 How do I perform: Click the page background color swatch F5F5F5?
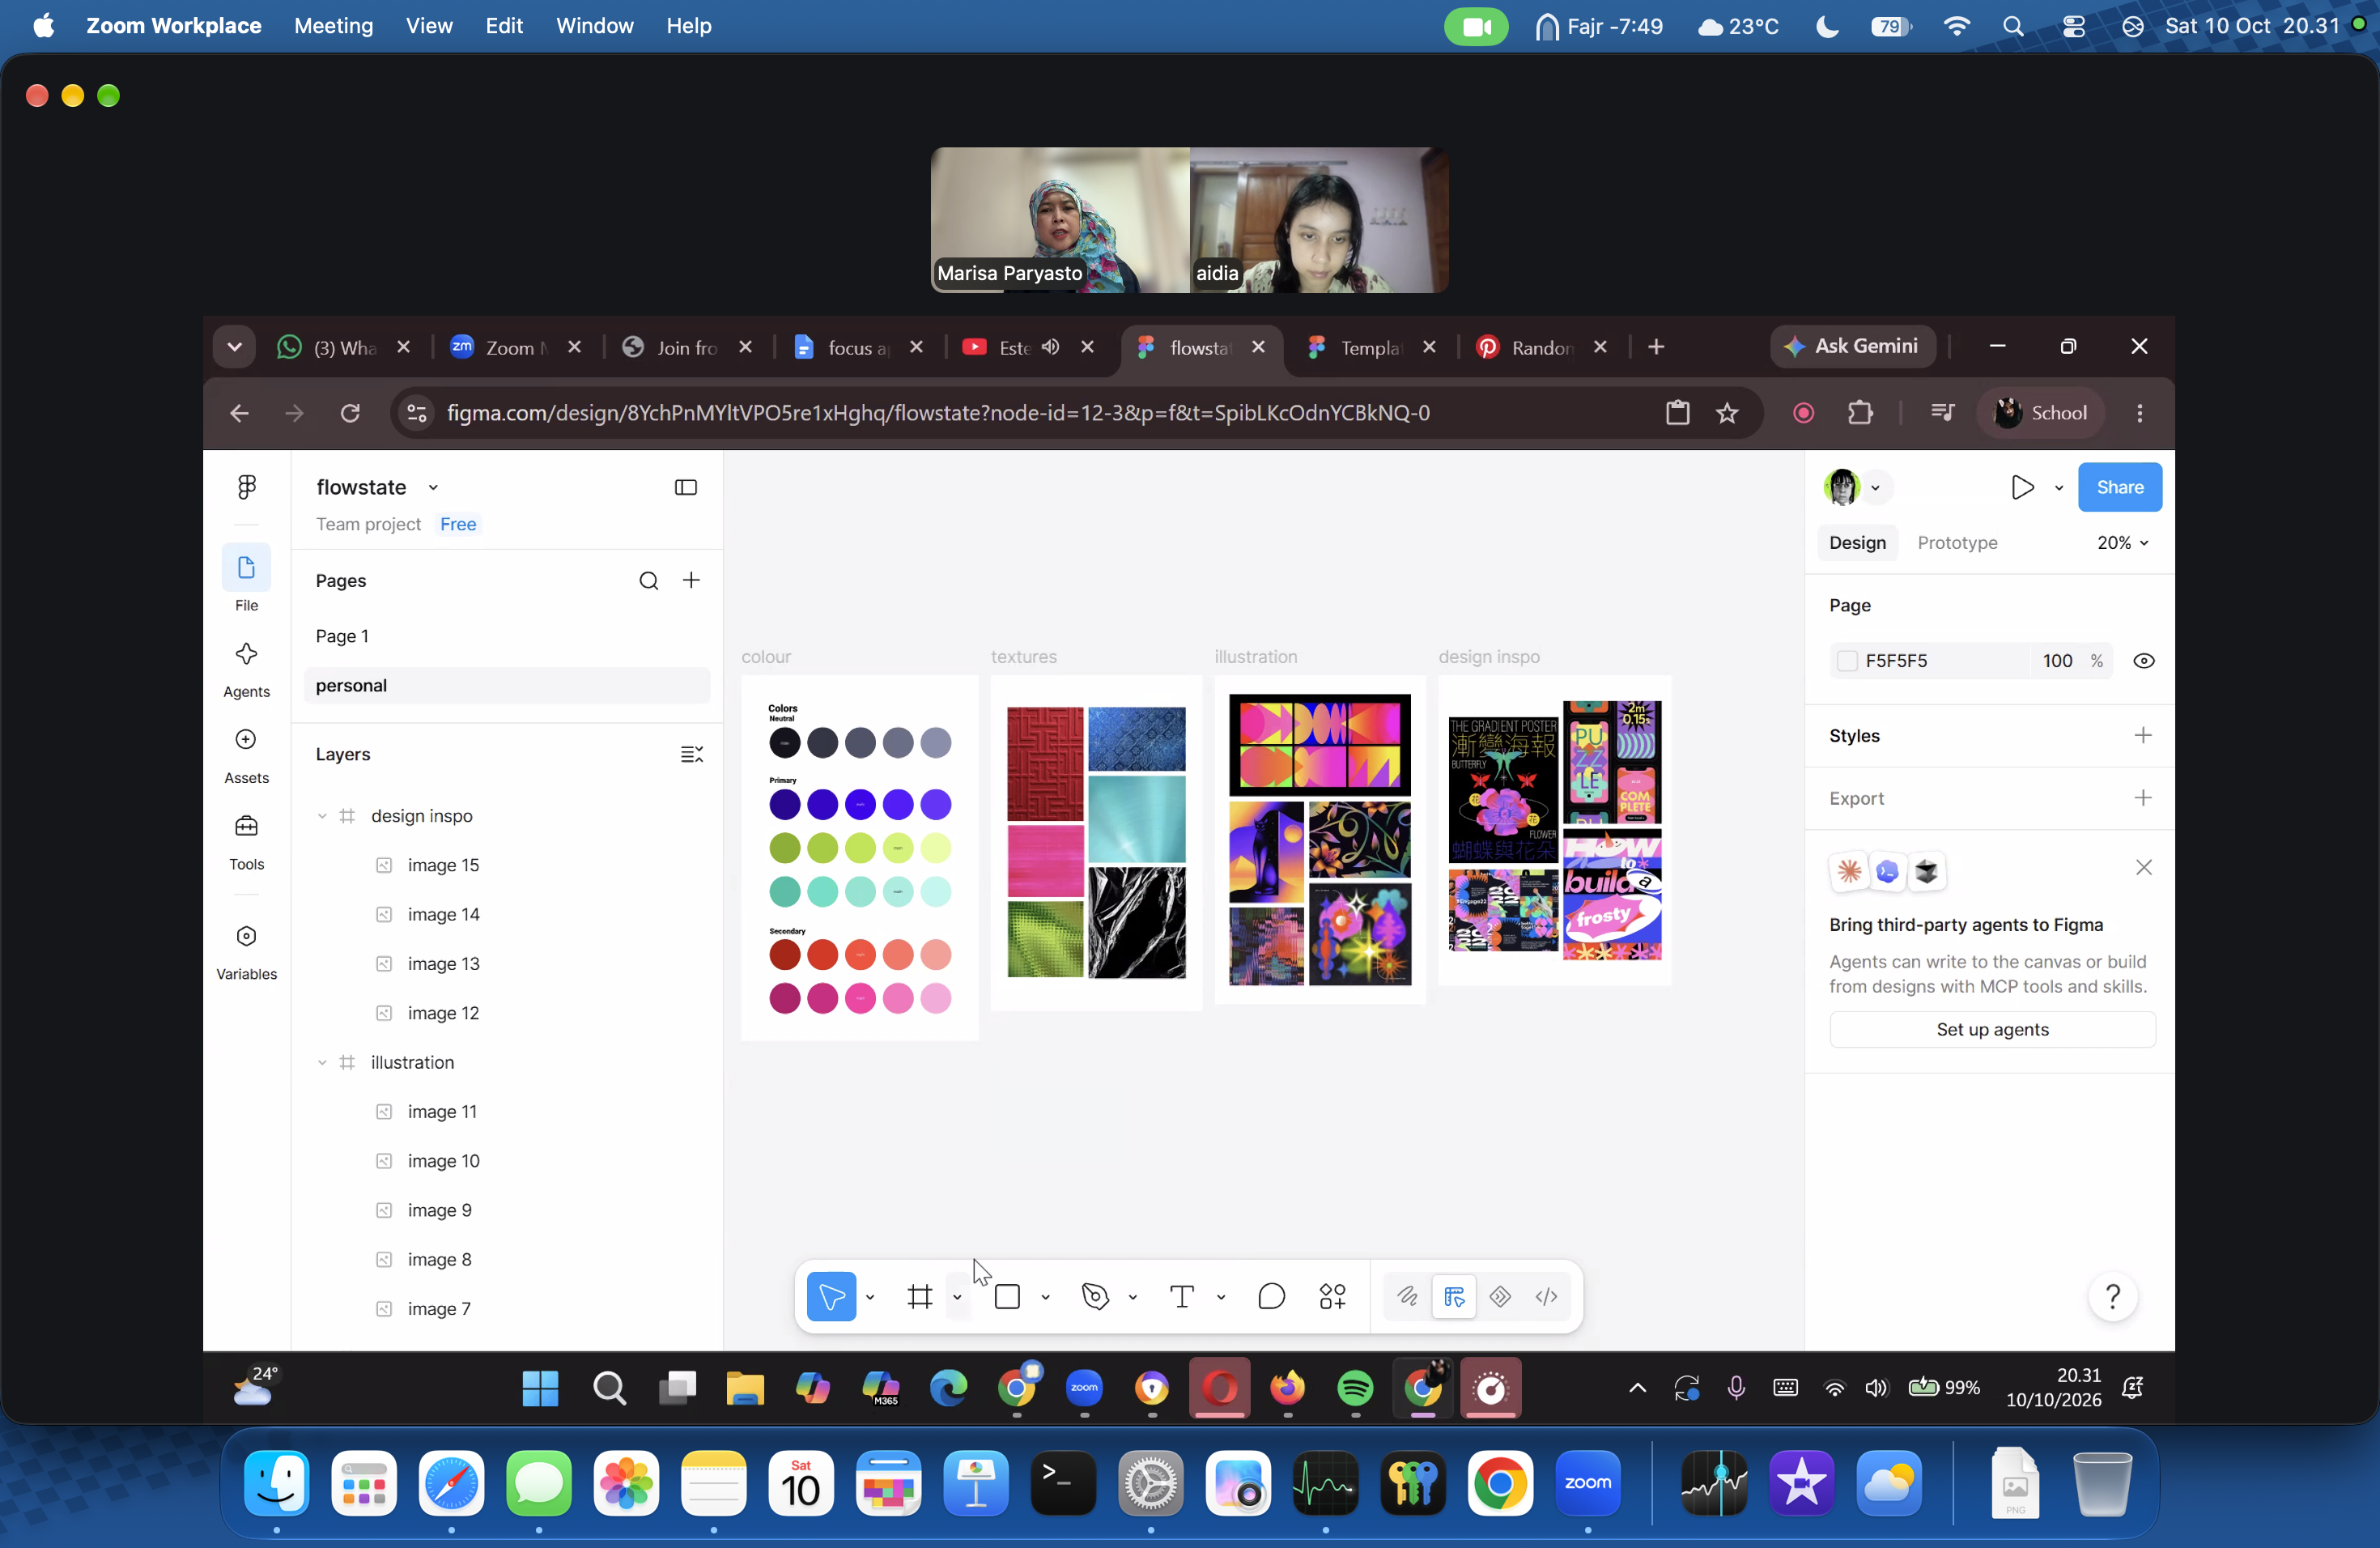[x=1847, y=661]
